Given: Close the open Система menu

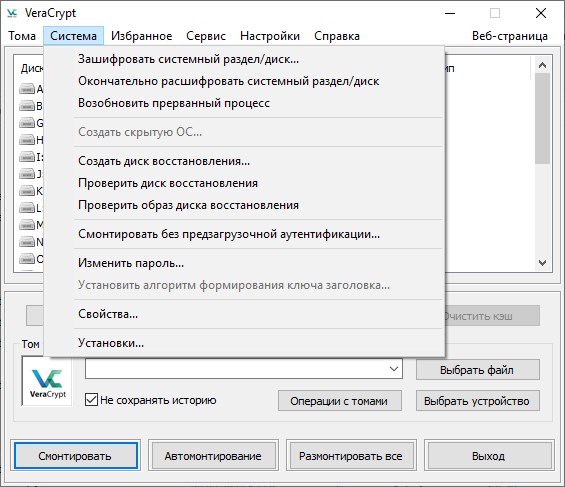Looking at the screenshot, I should (x=74, y=36).
